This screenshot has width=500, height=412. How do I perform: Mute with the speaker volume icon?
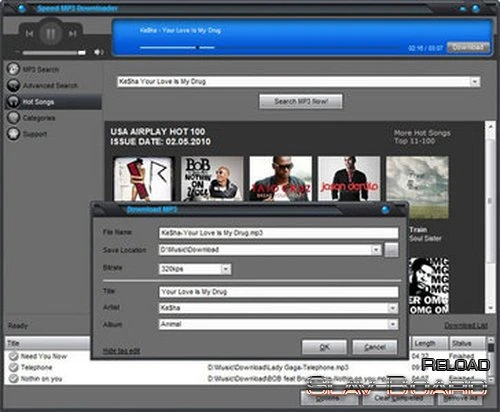point(98,52)
